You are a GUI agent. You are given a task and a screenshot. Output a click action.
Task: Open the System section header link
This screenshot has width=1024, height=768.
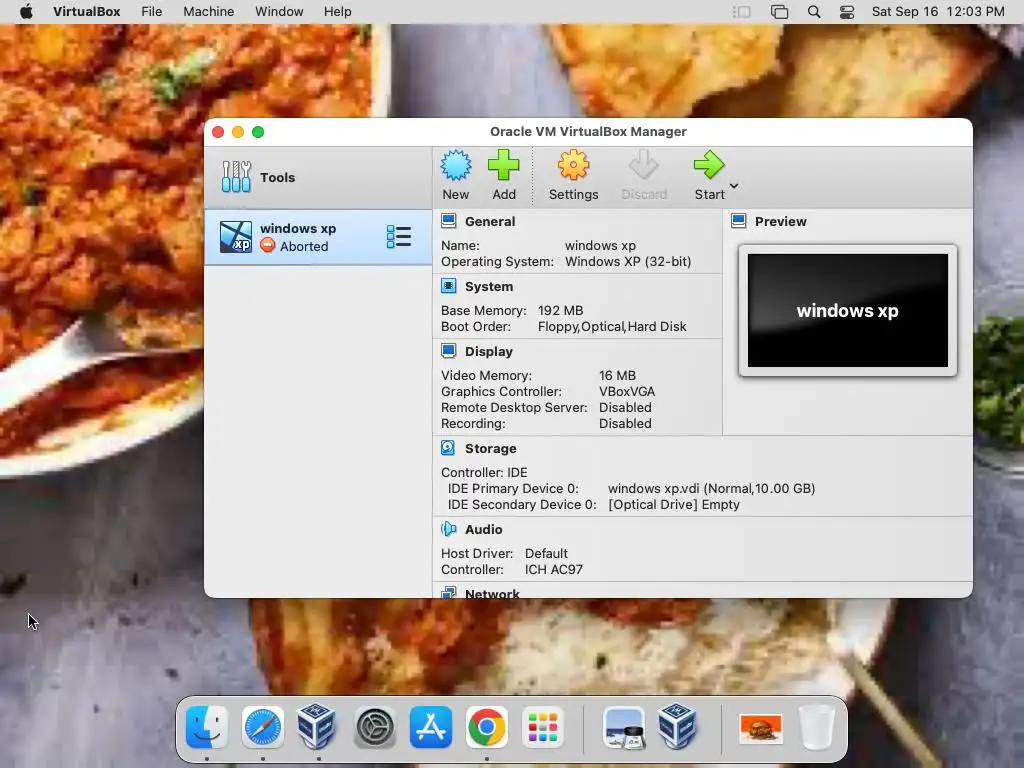pyautogui.click(x=488, y=287)
